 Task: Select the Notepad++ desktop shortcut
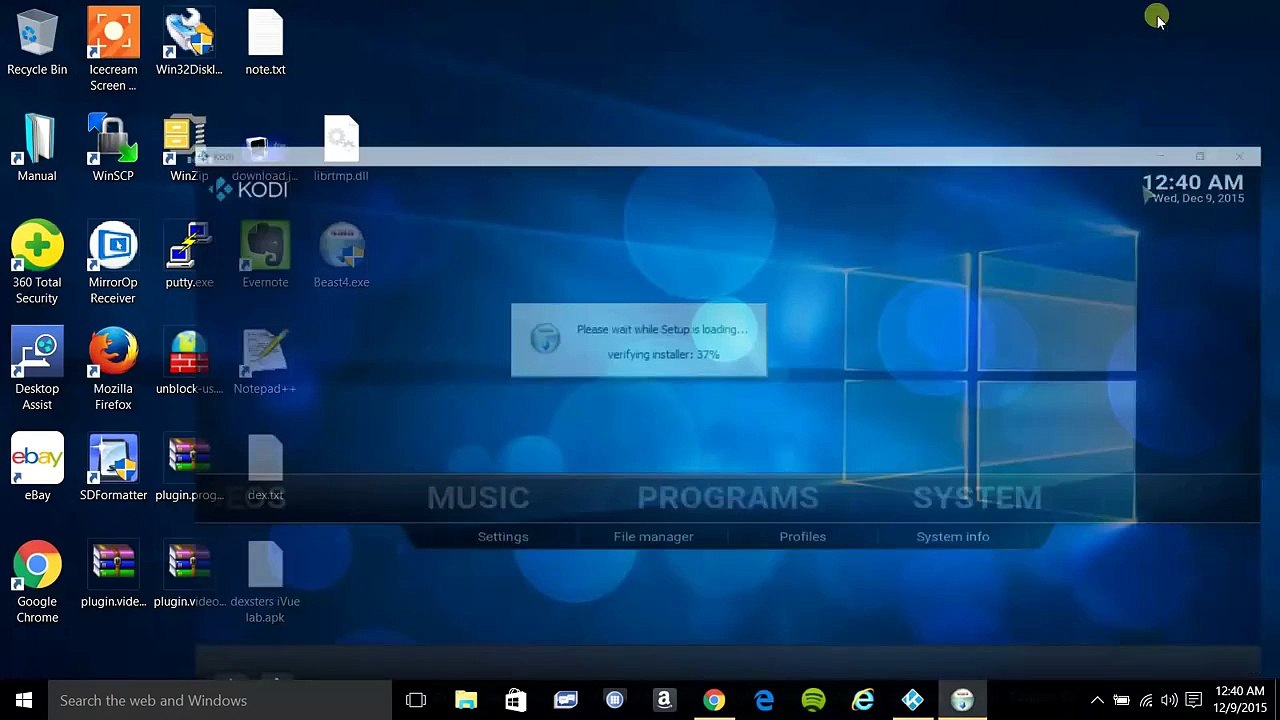click(265, 362)
